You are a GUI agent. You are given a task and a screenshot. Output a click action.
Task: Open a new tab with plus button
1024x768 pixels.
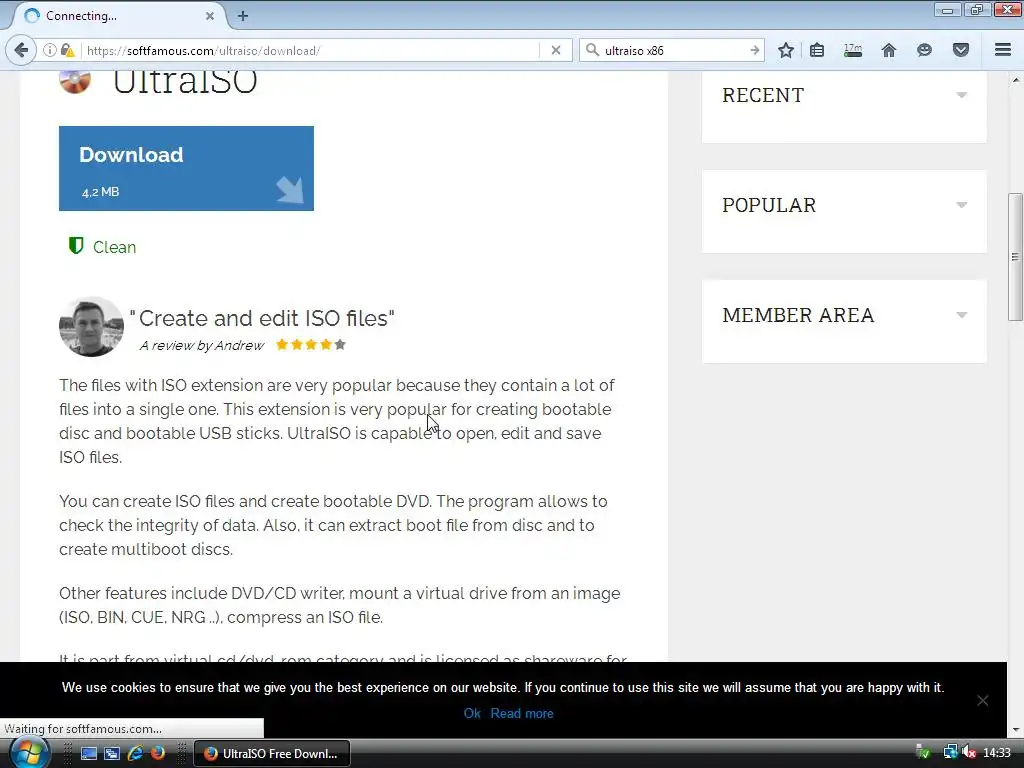click(243, 16)
